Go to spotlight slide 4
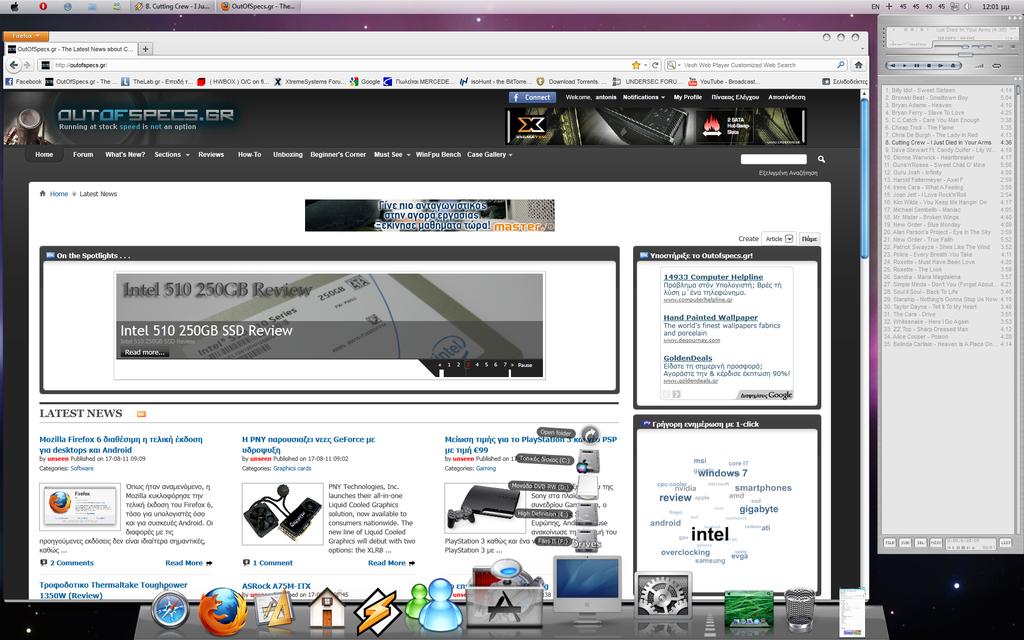 pos(477,366)
